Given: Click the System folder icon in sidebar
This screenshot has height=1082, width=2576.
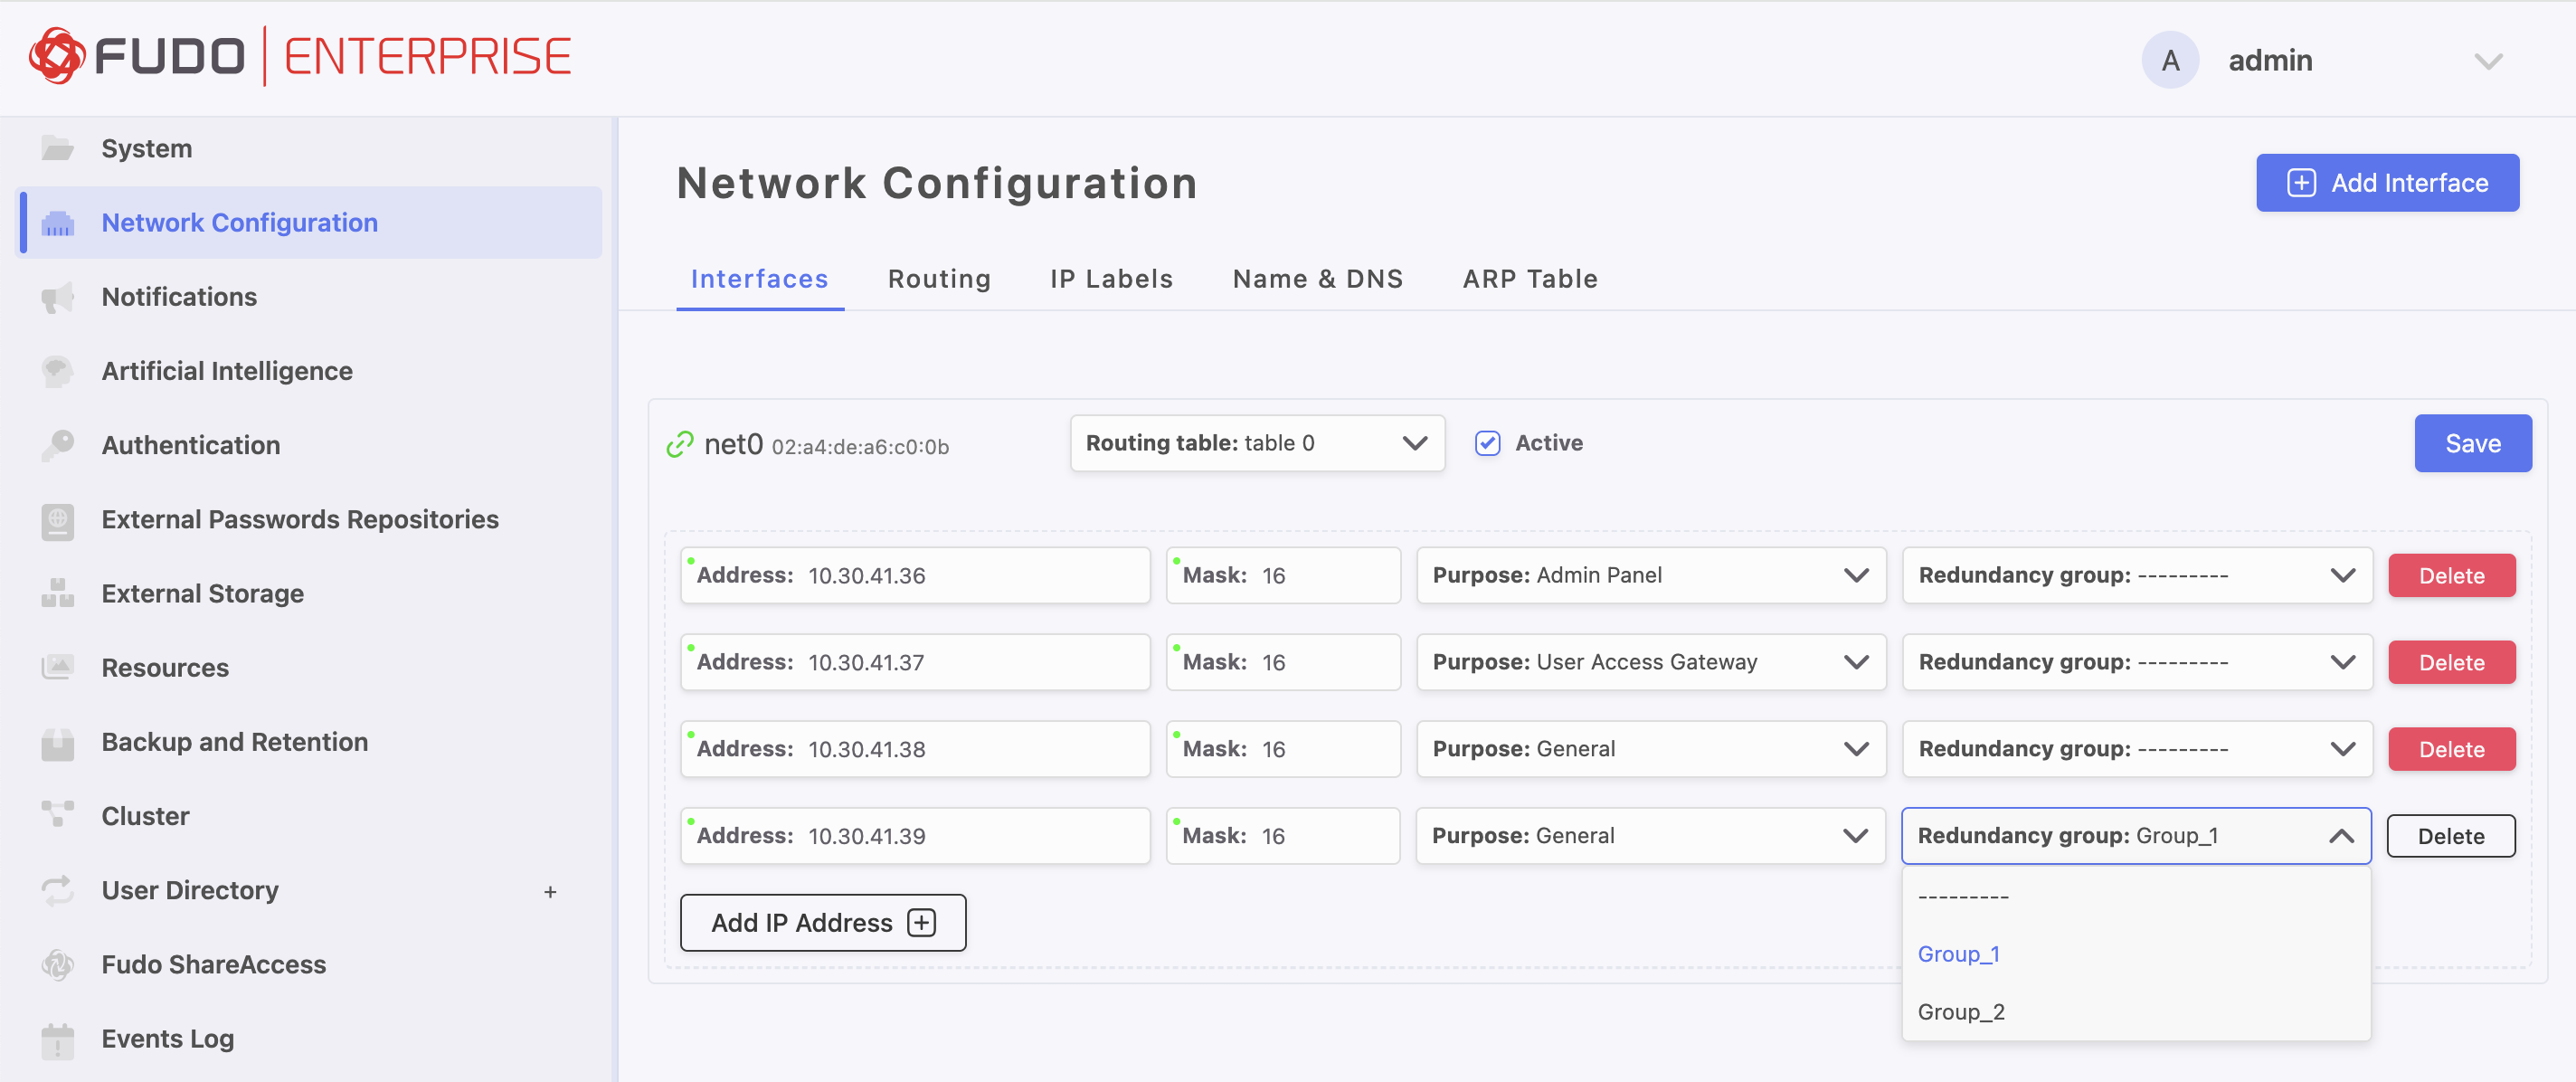Looking at the screenshot, I should 58,149.
